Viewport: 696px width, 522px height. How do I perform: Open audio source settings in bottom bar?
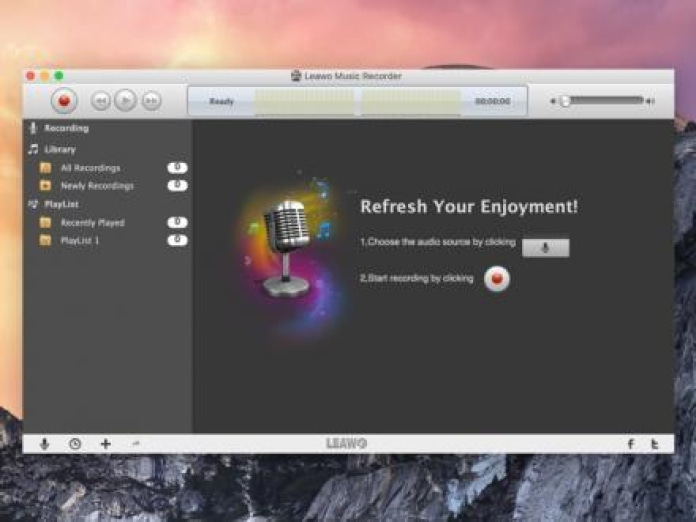(44, 444)
